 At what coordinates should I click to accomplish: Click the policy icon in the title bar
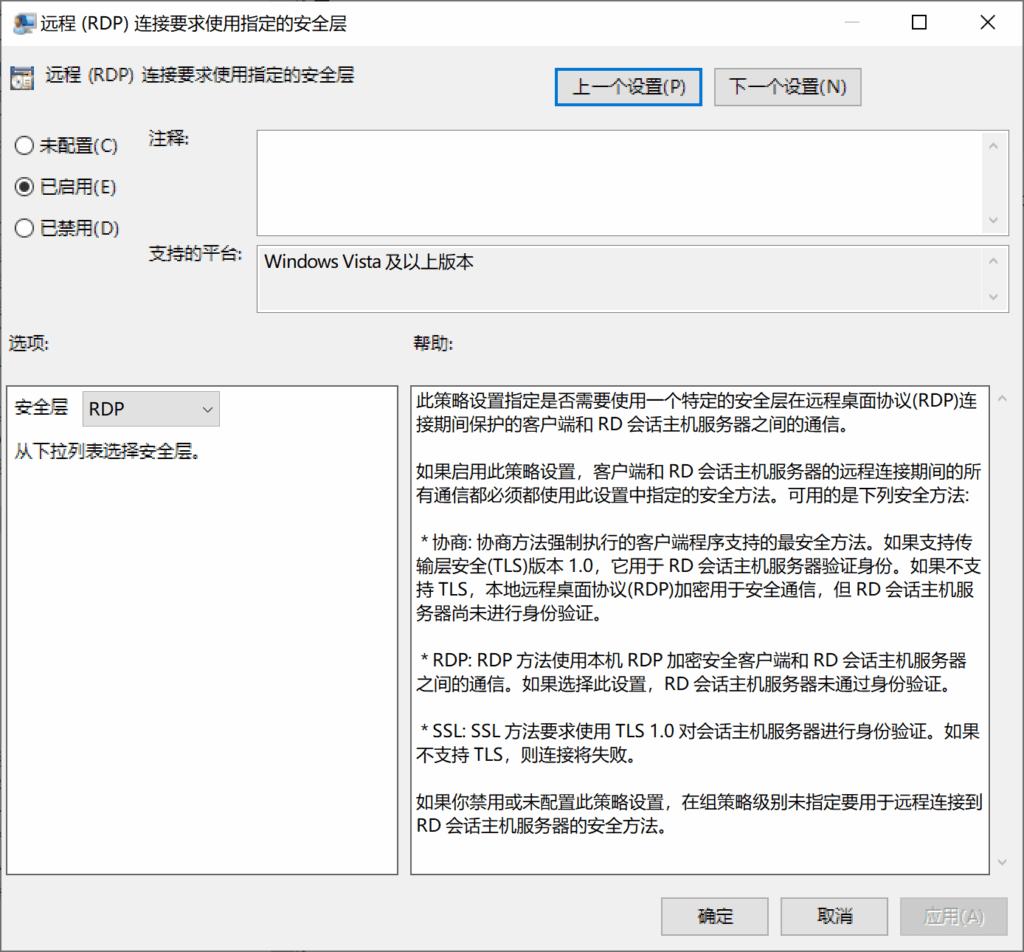coord(22,22)
